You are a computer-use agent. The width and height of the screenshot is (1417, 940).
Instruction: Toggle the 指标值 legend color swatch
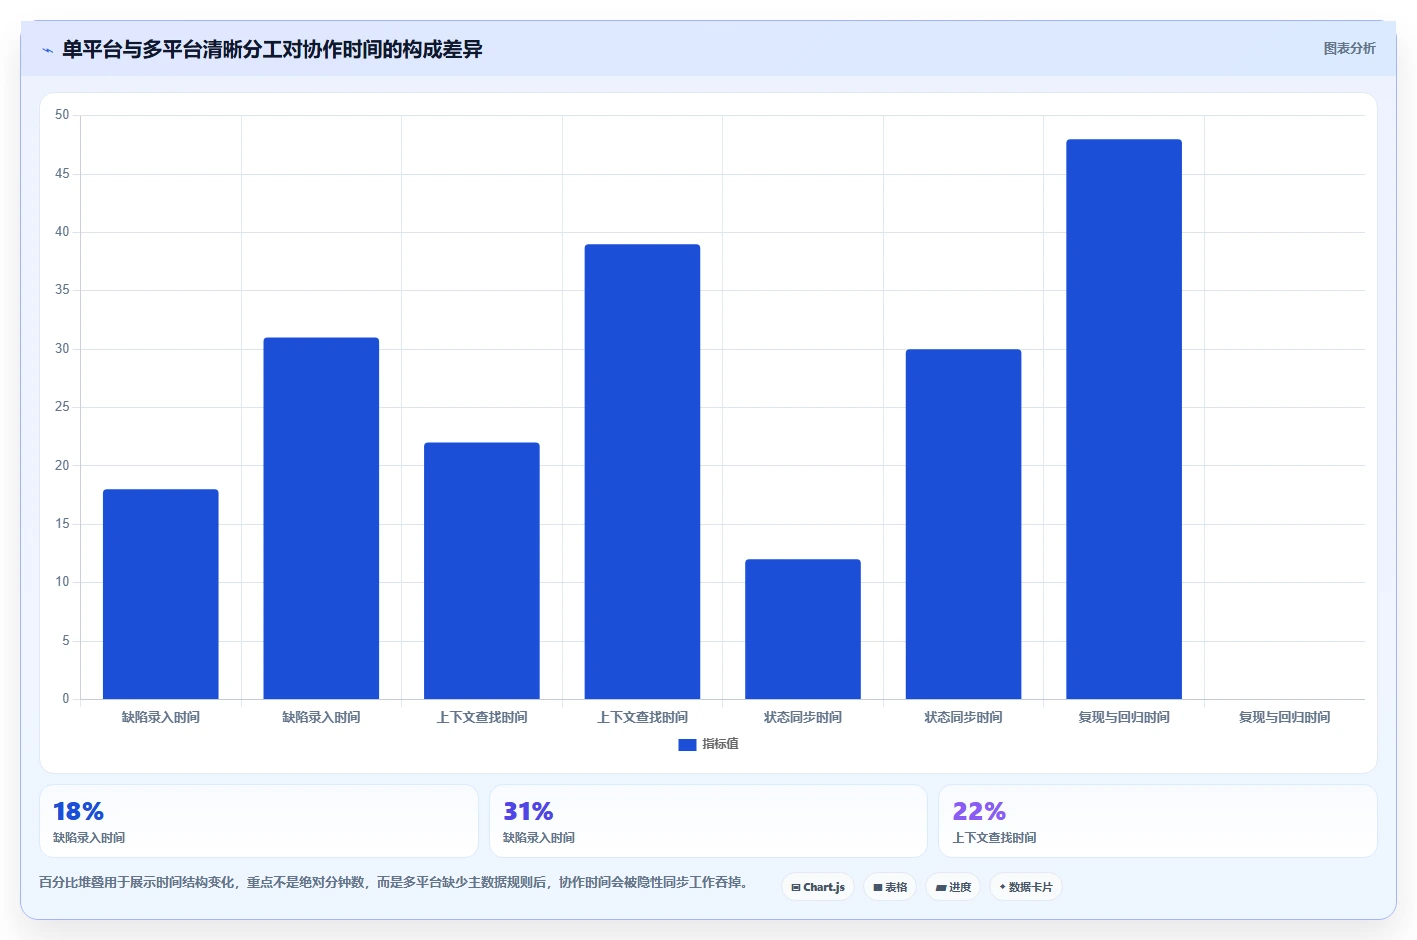click(x=687, y=745)
